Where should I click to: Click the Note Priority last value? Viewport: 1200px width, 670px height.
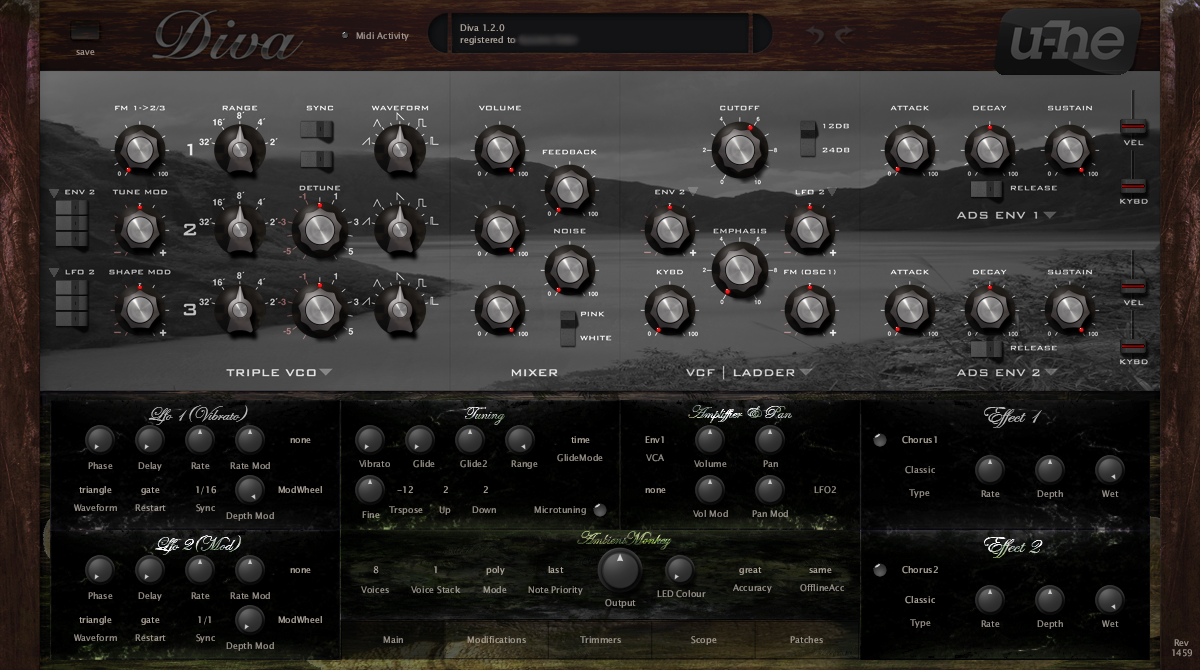555,570
